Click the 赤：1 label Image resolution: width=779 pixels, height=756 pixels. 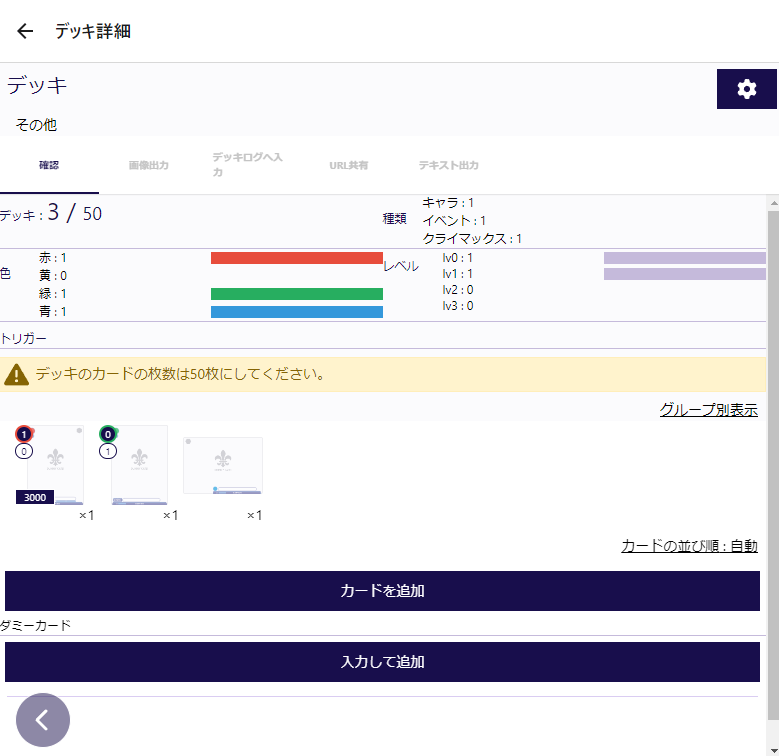(53, 258)
